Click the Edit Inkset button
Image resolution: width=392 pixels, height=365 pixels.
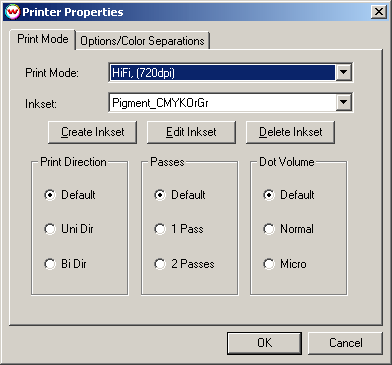pos(191,132)
